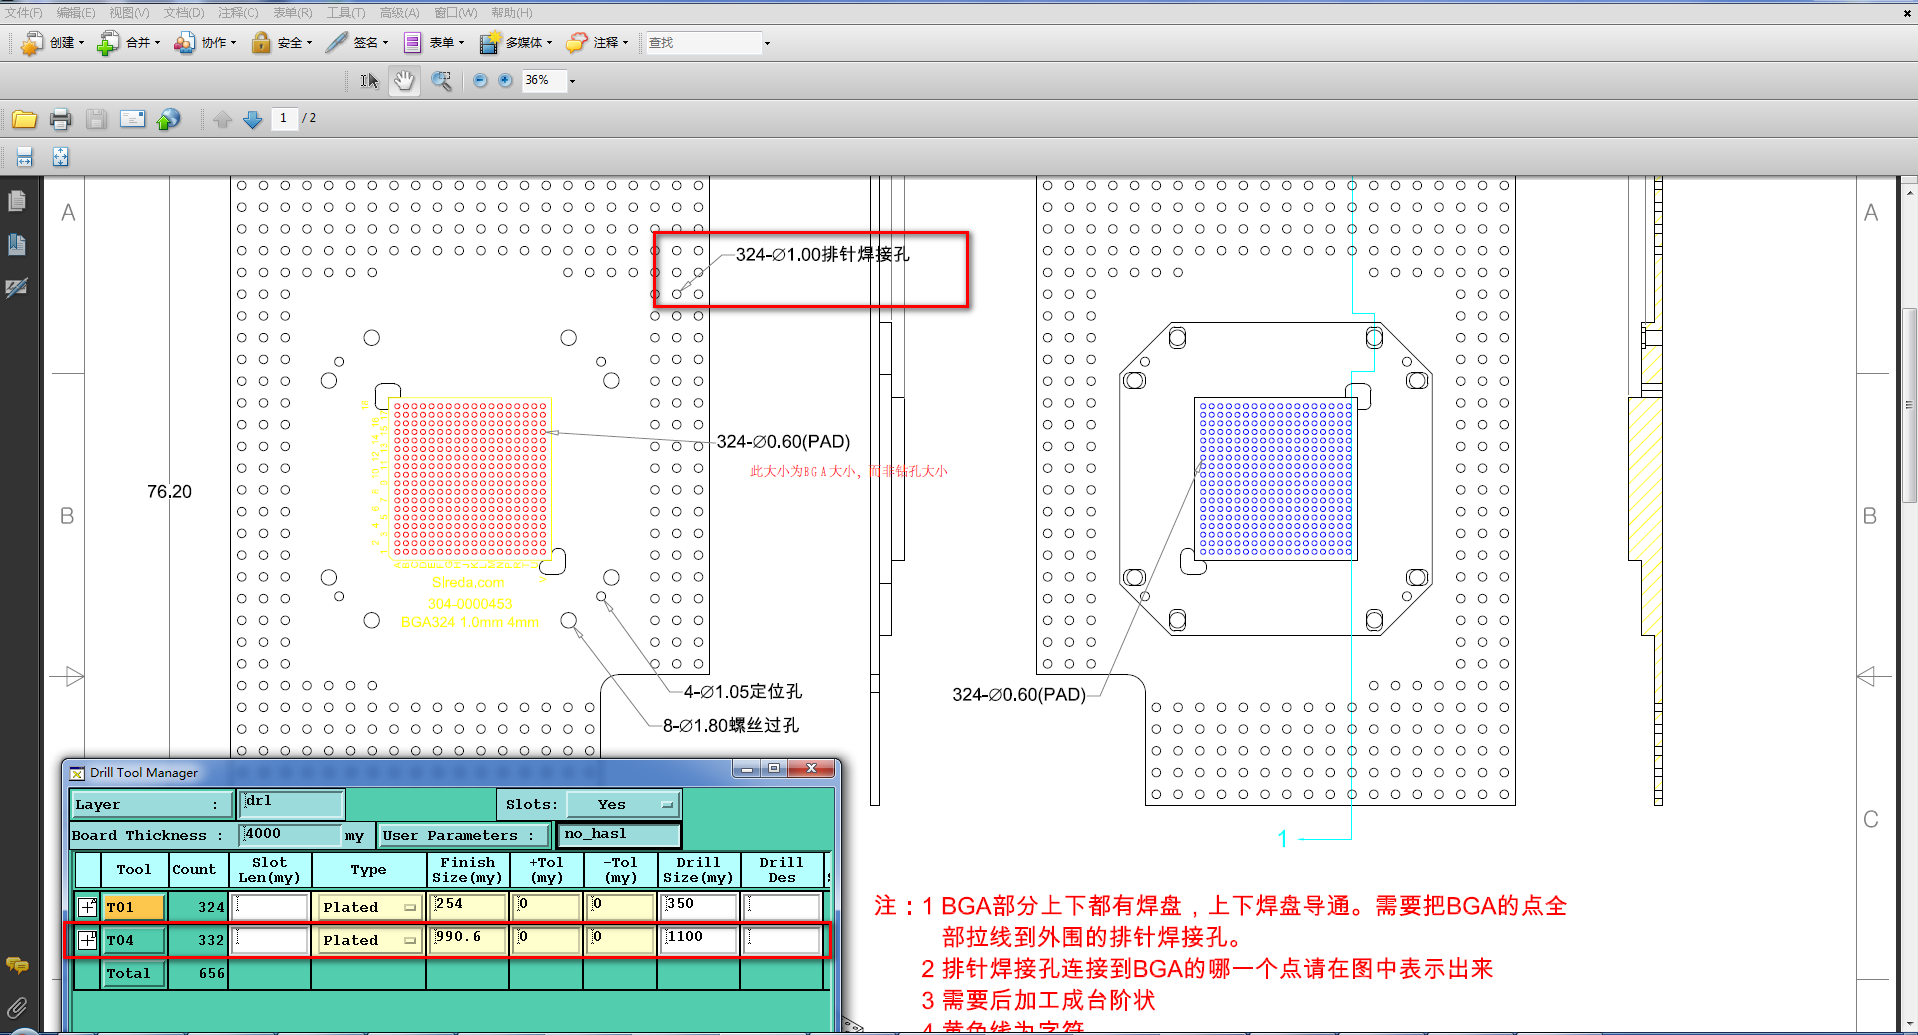Expand the T01 tool row
1918x1035 pixels.
coord(88,907)
